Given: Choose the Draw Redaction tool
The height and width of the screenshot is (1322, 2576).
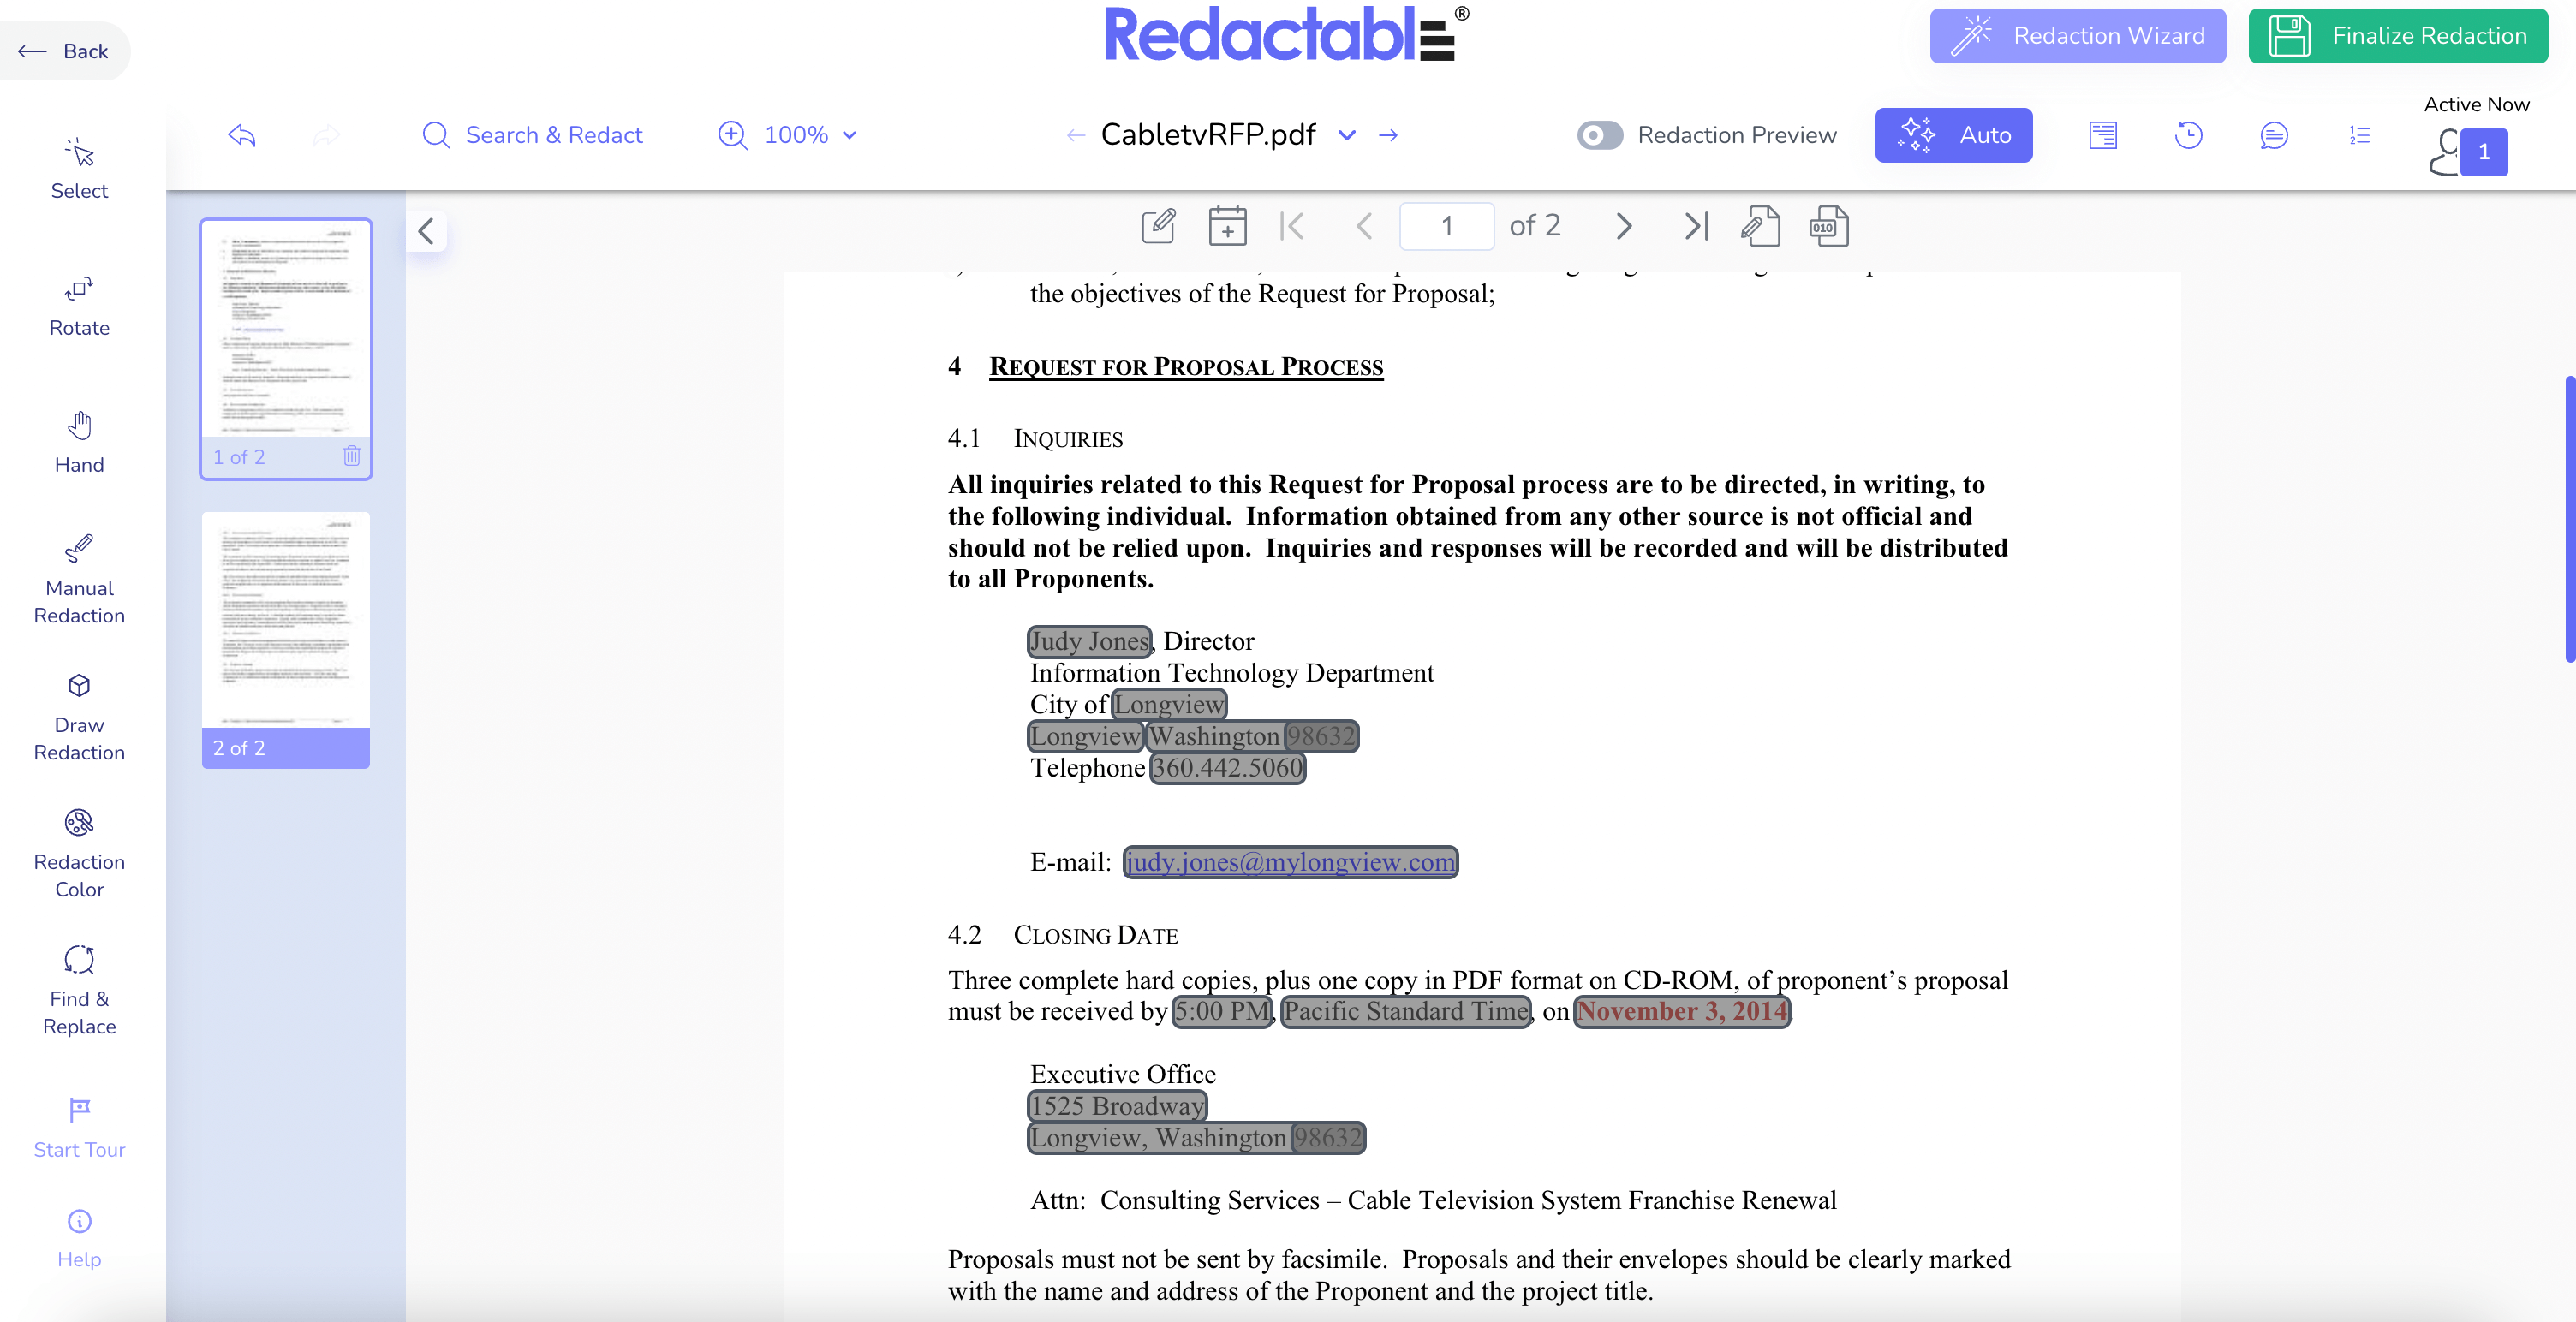Looking at the screenshot, I should pyautogui.click(x=79, y=717).
